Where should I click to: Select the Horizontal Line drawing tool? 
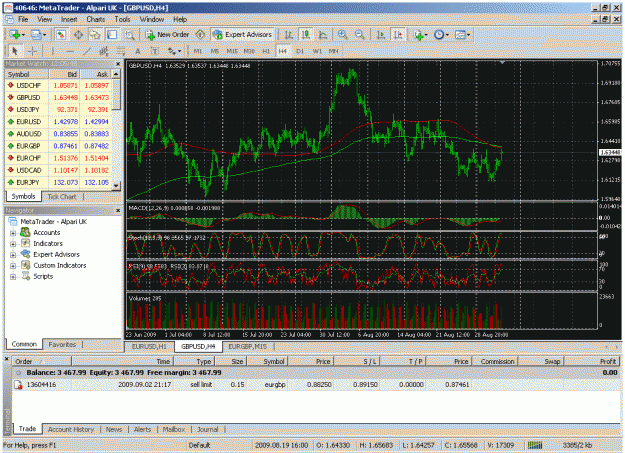pyautogui.click(x=70, y=51)
